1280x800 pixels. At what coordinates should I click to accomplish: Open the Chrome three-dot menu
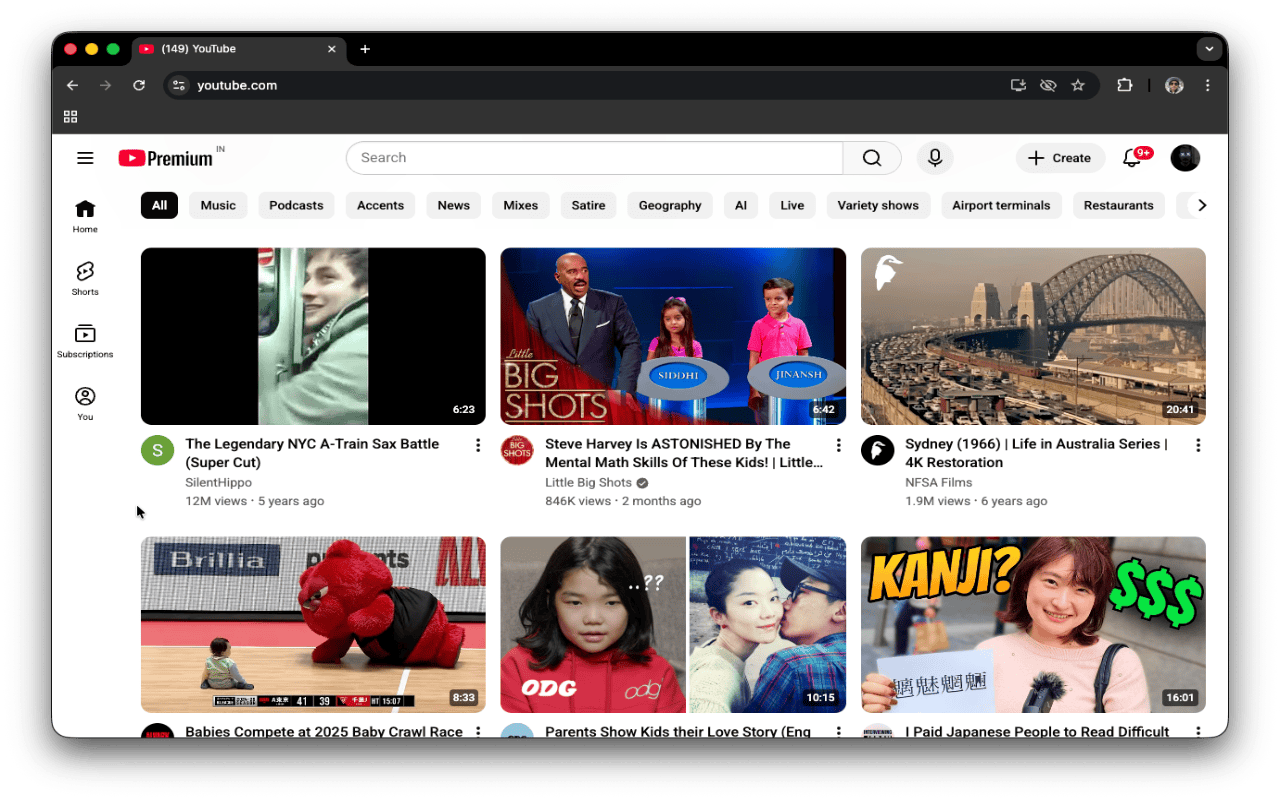coord(1208,86)
